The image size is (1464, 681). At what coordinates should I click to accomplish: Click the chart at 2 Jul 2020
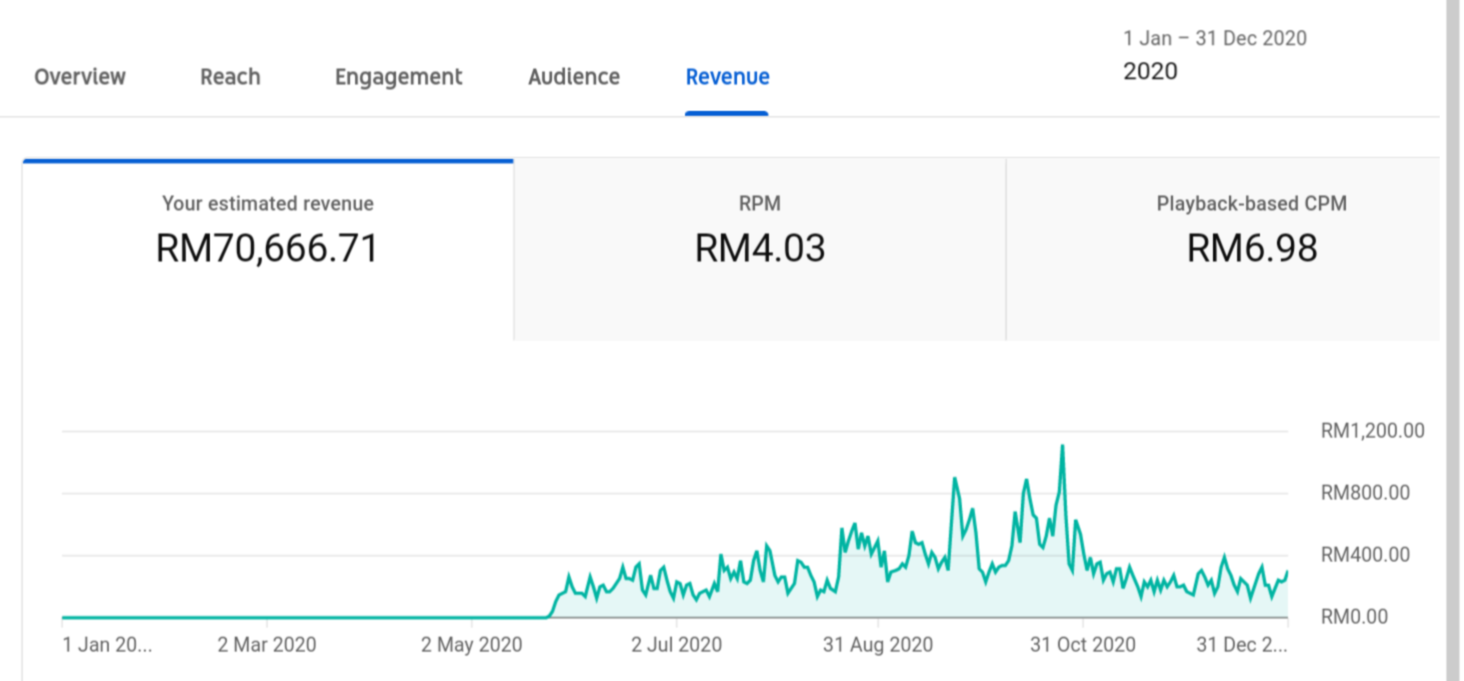pyautogui.click(x=677, y=590)
